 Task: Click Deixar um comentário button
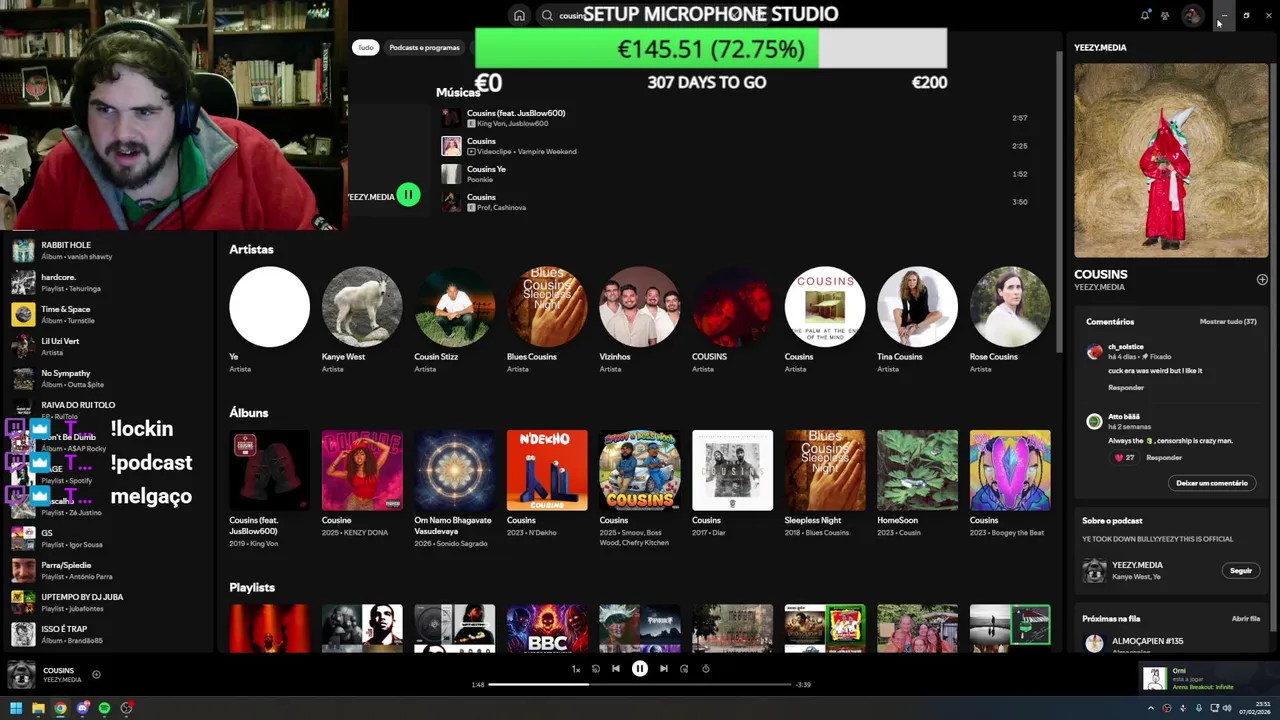click(1212, 483)
